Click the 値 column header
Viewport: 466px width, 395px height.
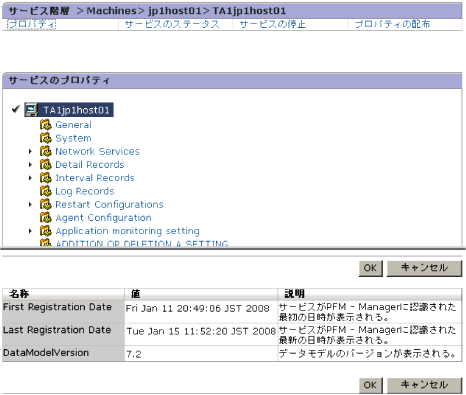pos(201,294)
